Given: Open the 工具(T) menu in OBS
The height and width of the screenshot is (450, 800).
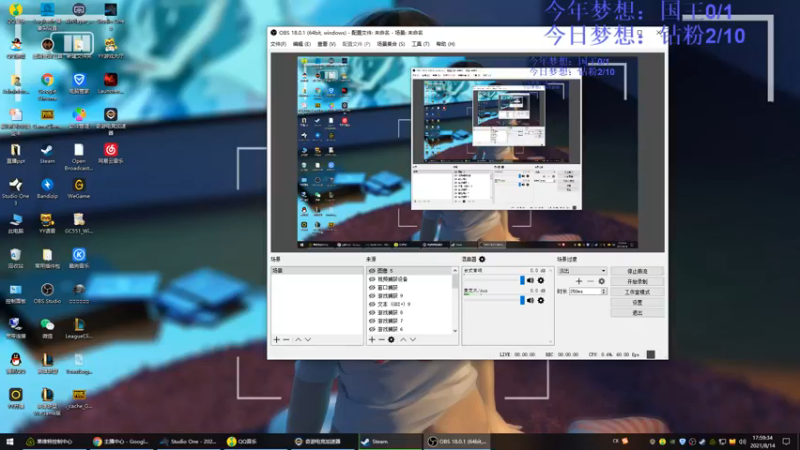Looking at the screenshot, I should [x=420, y=44].
